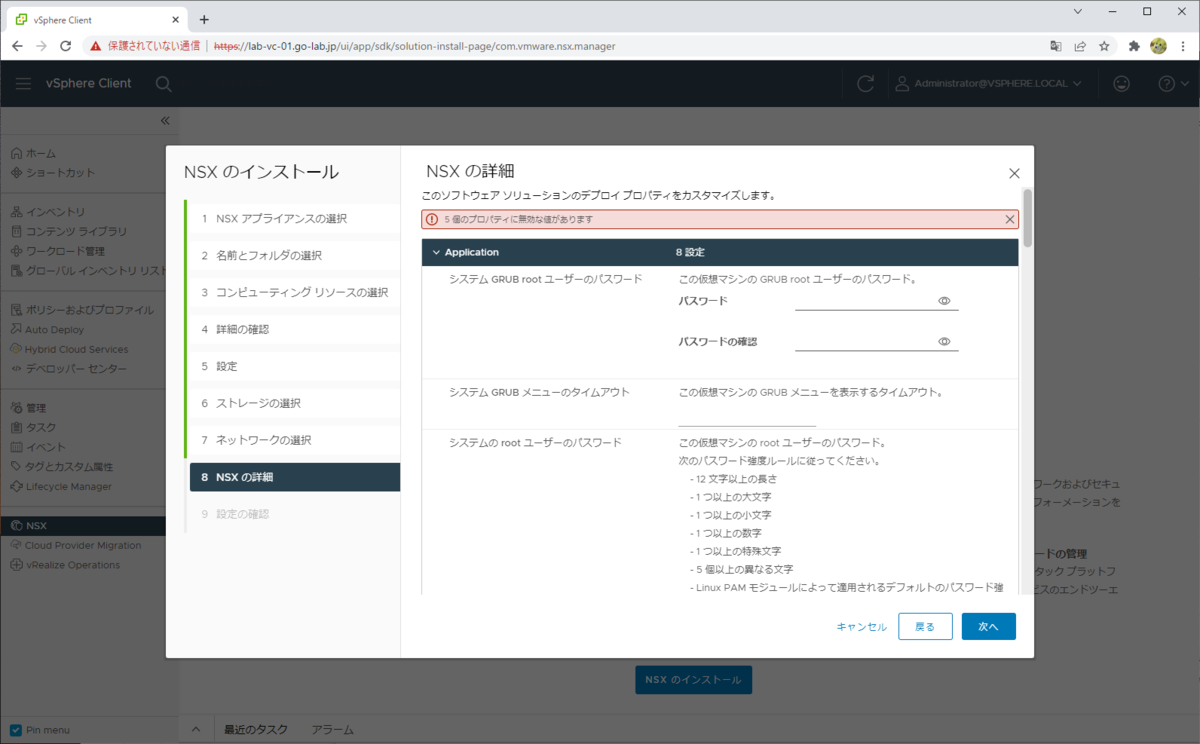The width and height of the screenshot is (1200, 744).
Task: Toggle the Pin menu checkbox
Action: coord(16,730)
